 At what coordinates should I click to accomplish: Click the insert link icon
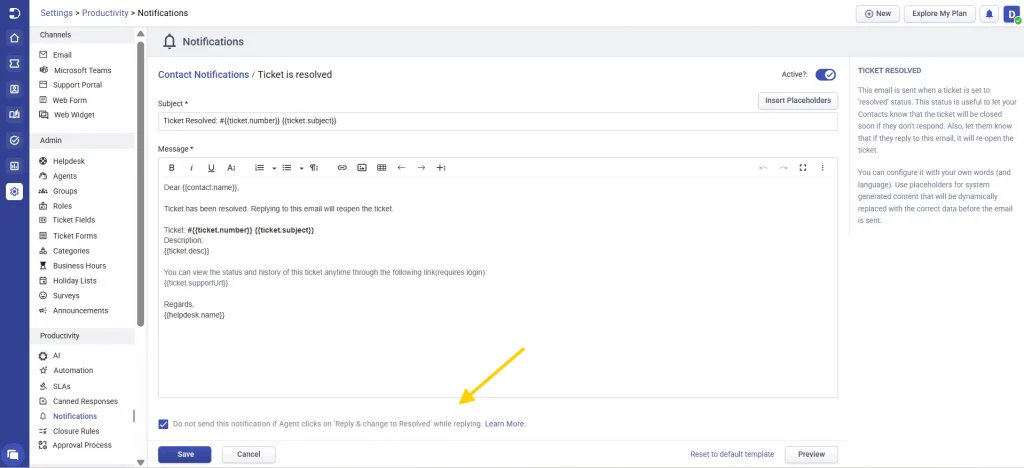341,168
